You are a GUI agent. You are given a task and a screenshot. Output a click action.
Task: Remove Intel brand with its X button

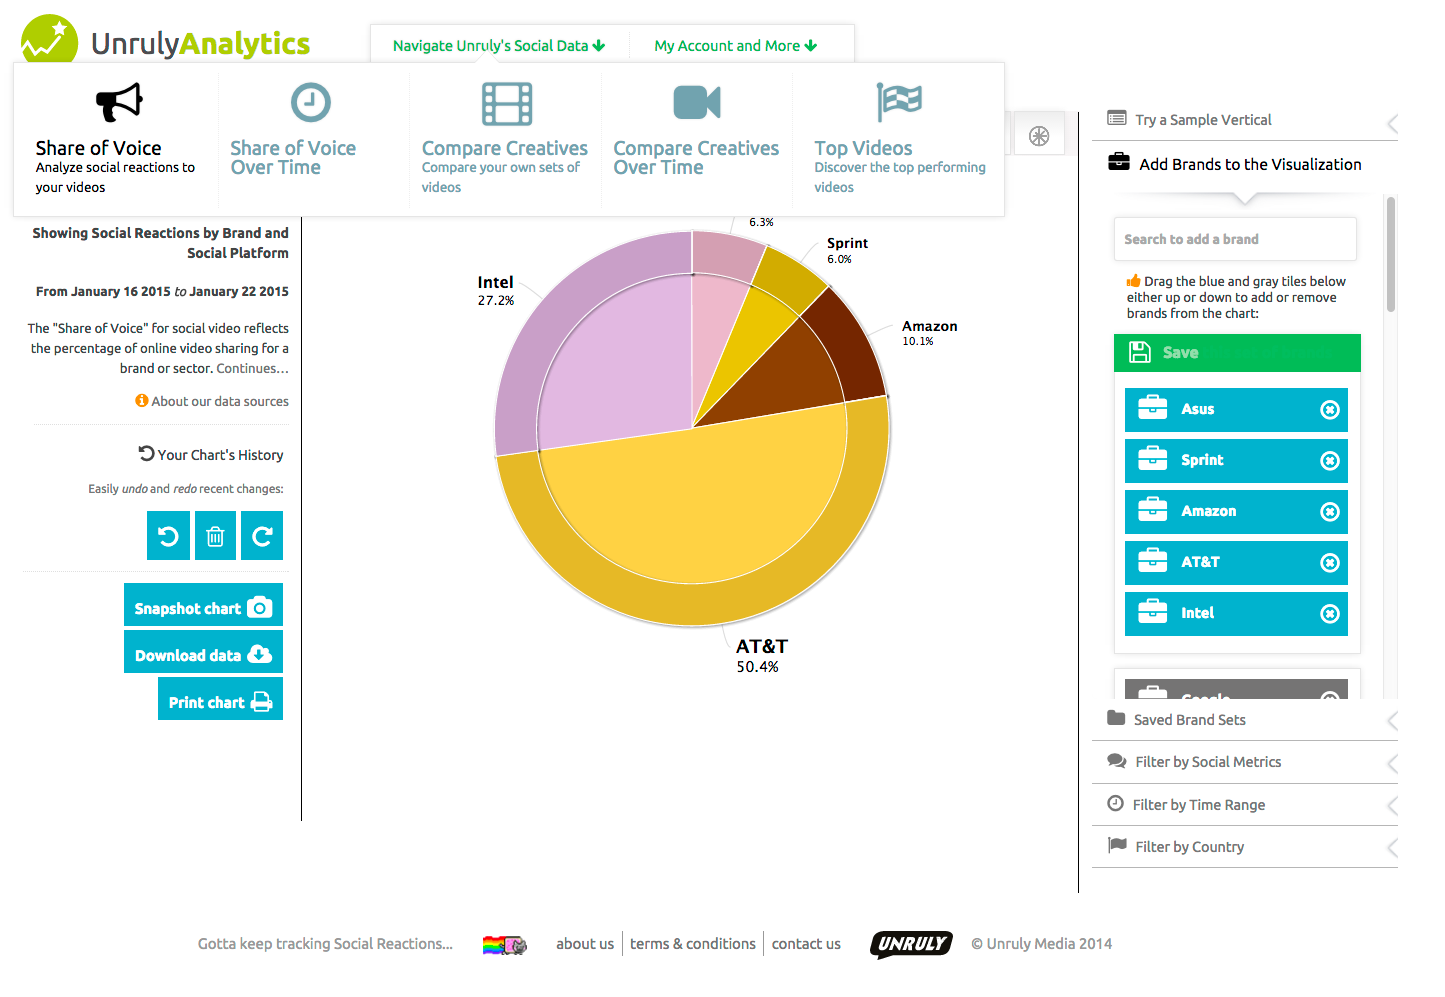click(x=1330, y=613)
